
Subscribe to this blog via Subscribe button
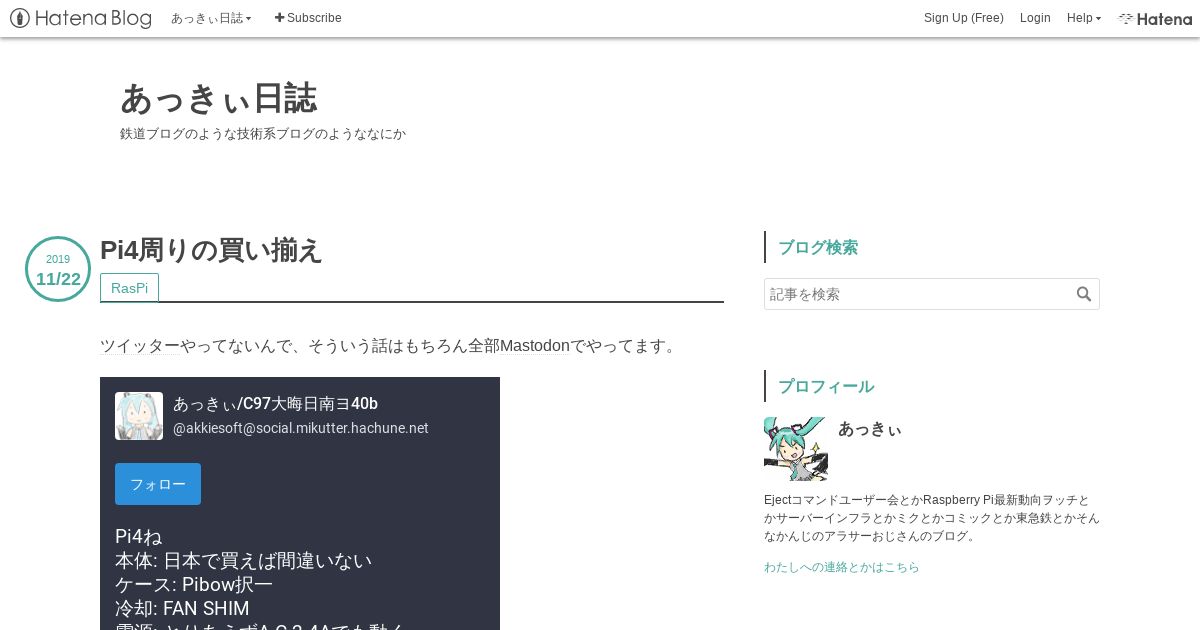pyautogui.click(x=308, y=18)
